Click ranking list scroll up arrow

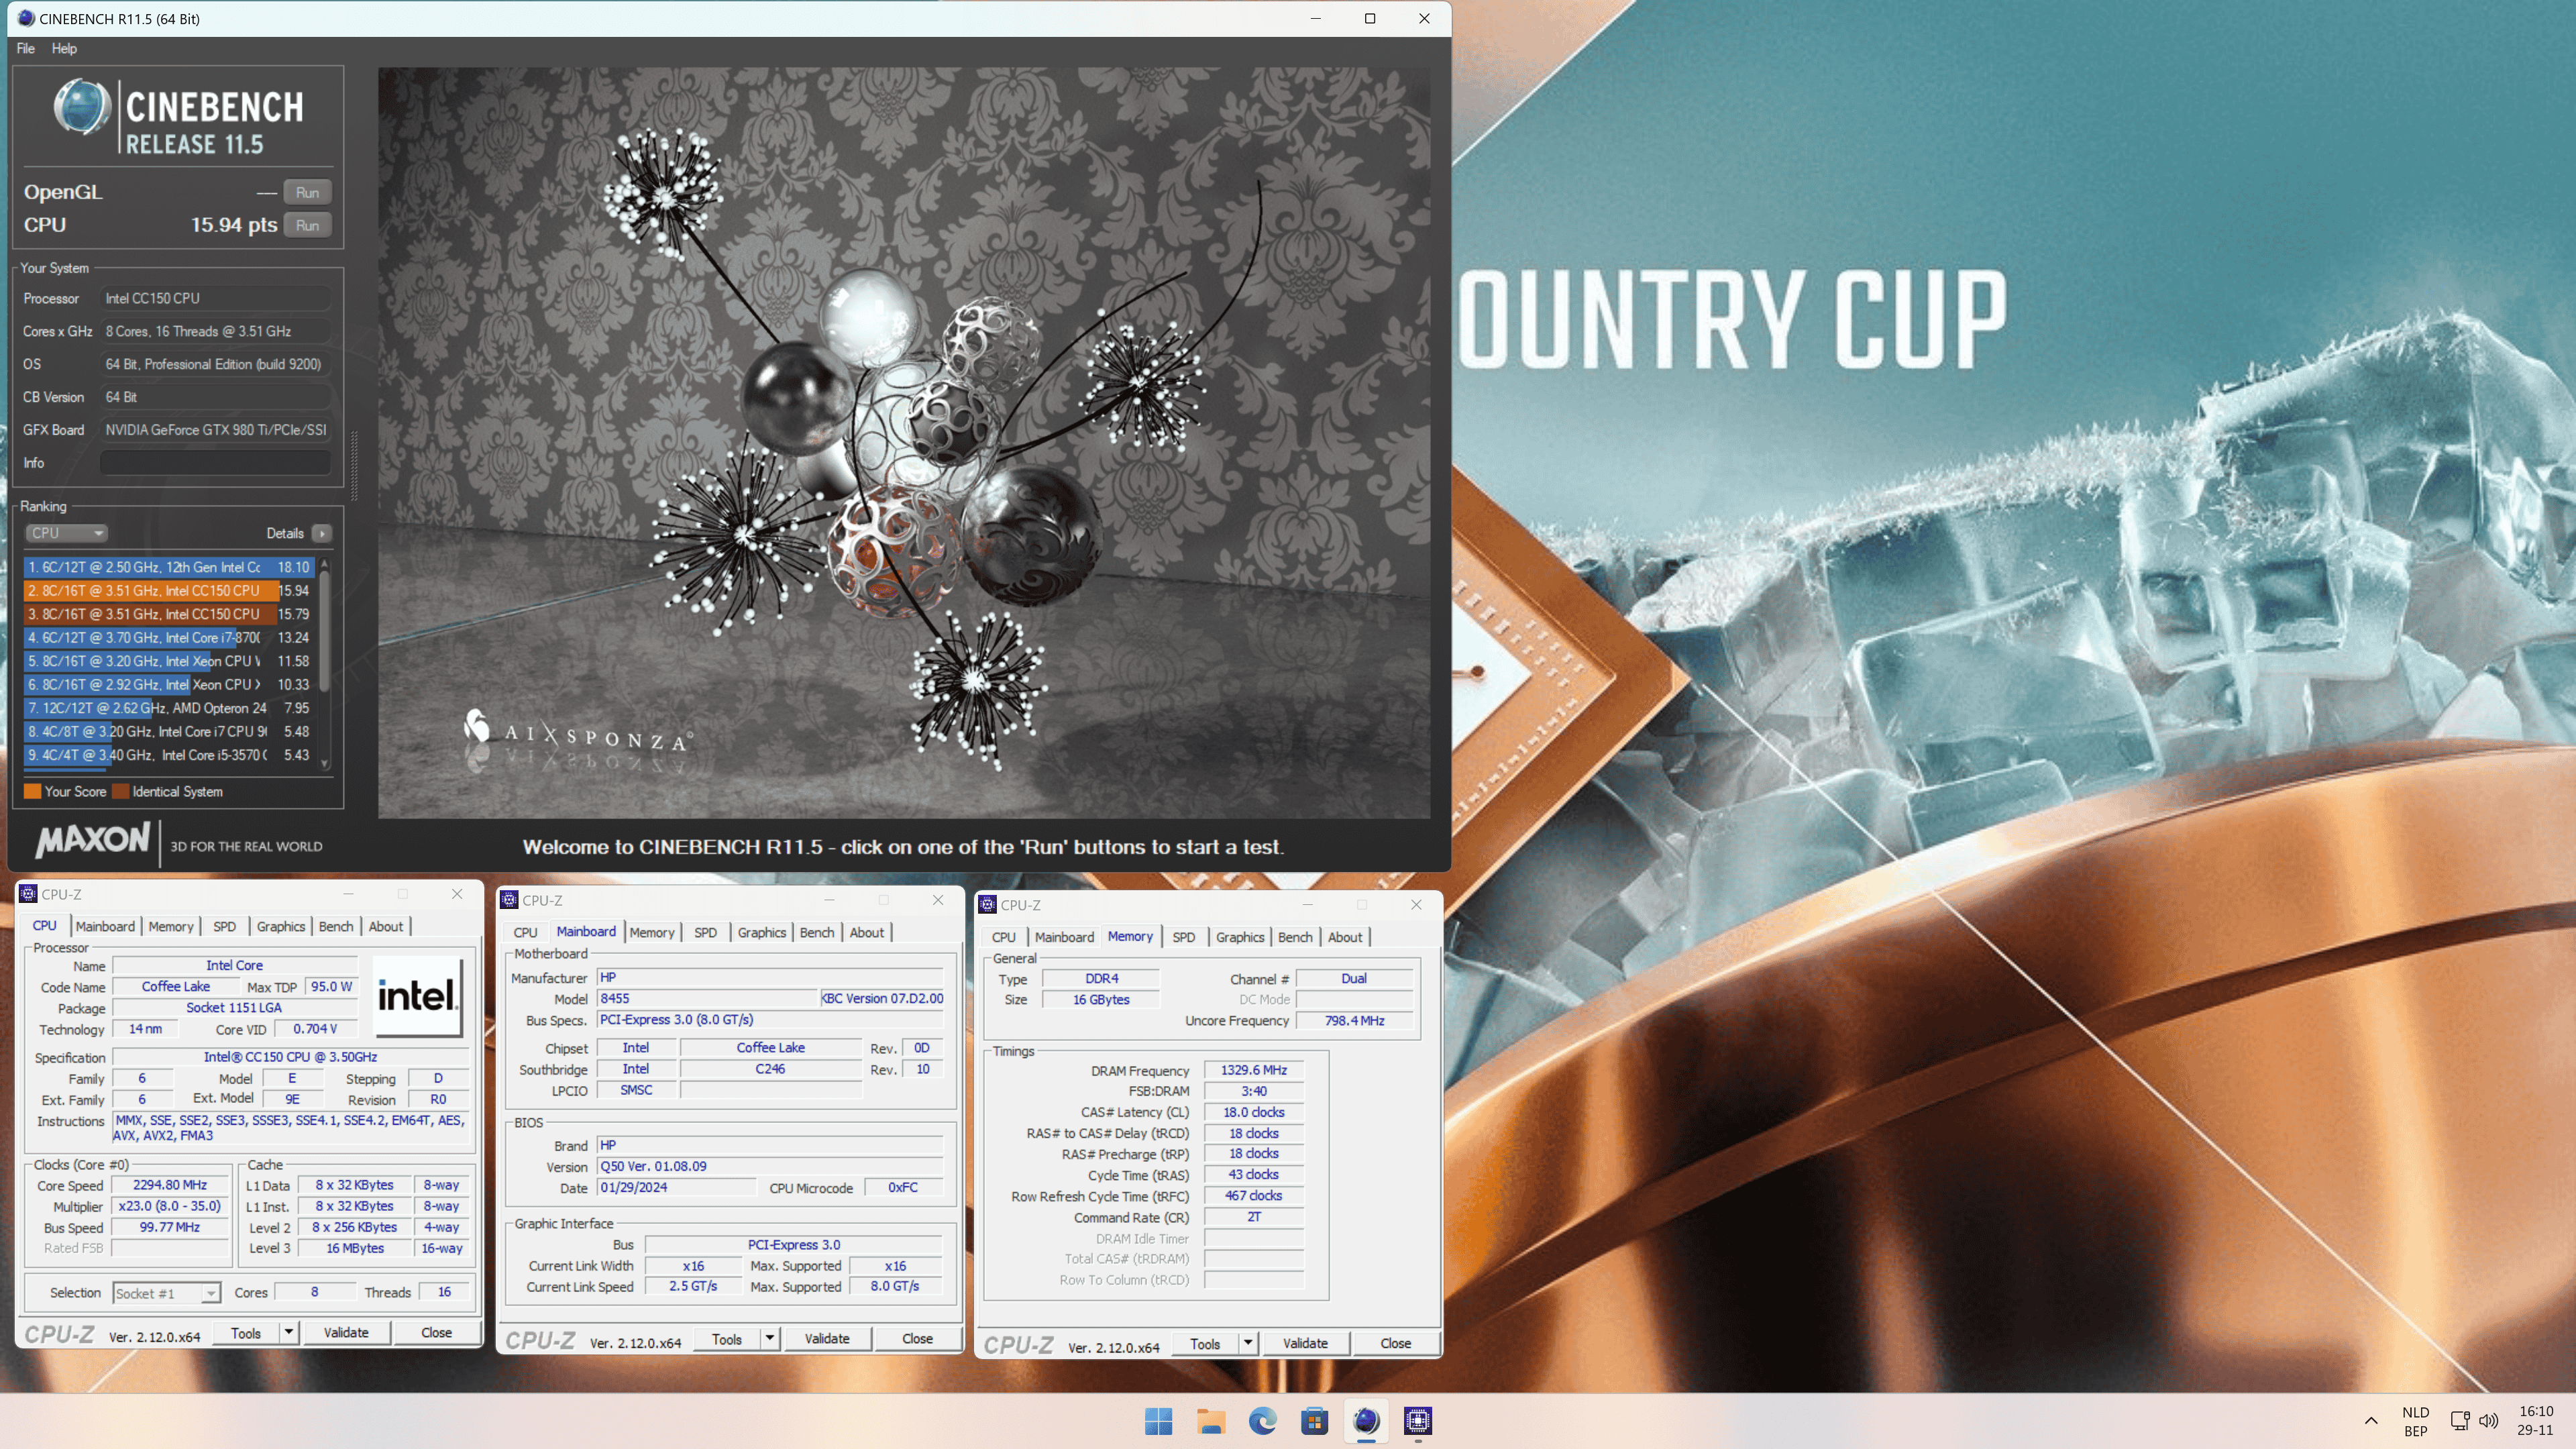pos(324,565)
